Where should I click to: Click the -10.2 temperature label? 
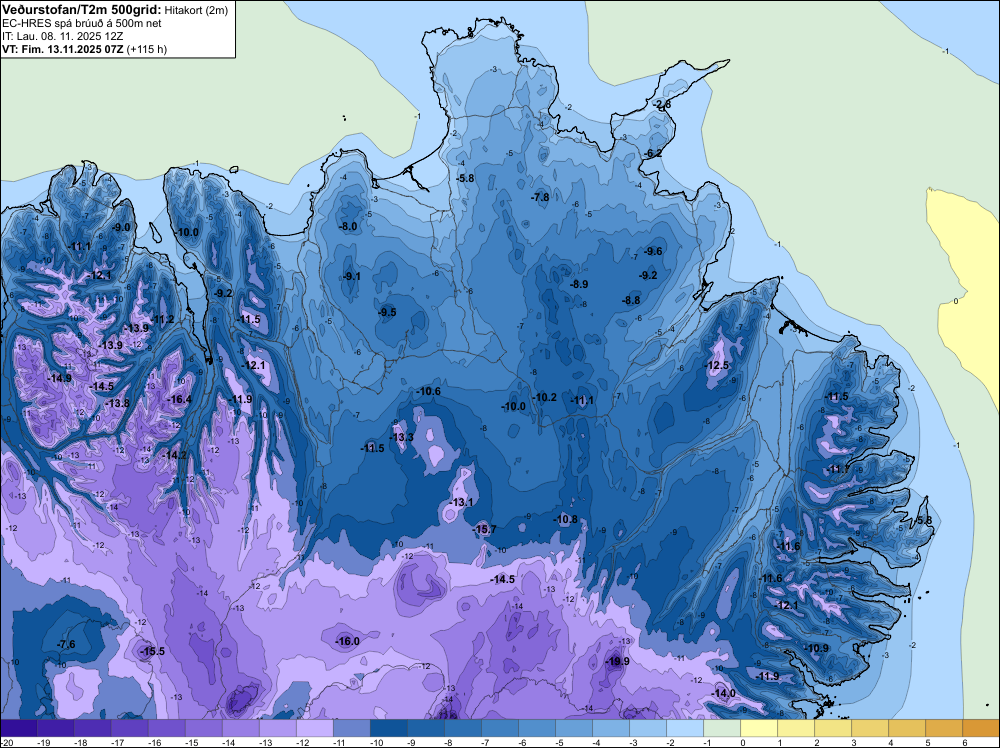tap(544, 397)
